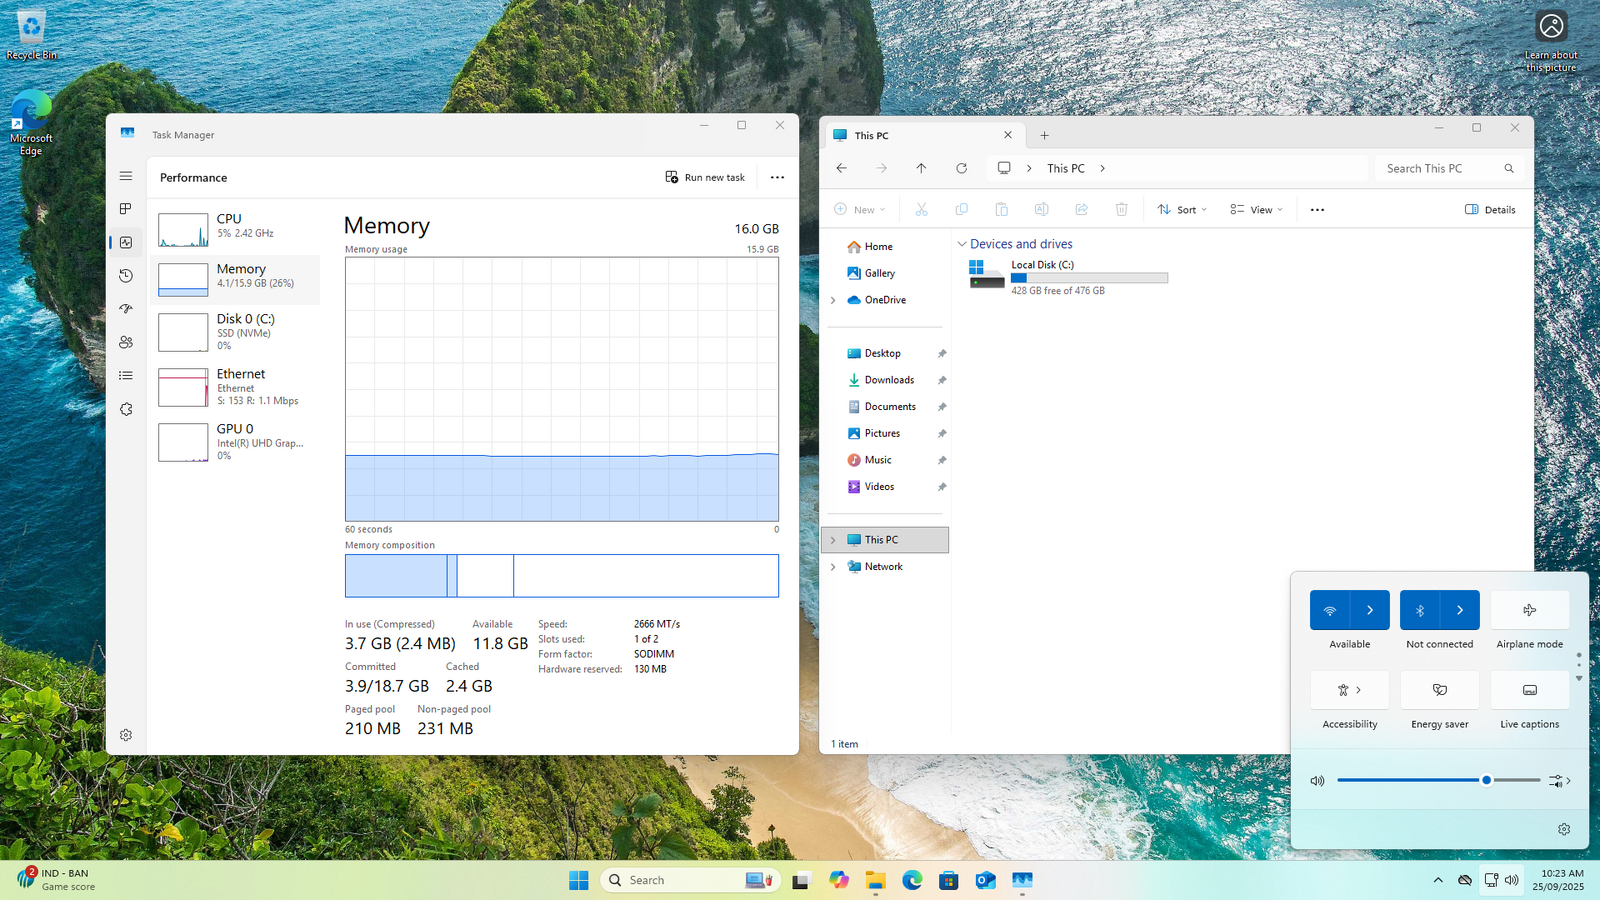Open Task Manager settings gear
Image resolution: width=1600 pixels, height=900 pixels.
pos(126,735)
